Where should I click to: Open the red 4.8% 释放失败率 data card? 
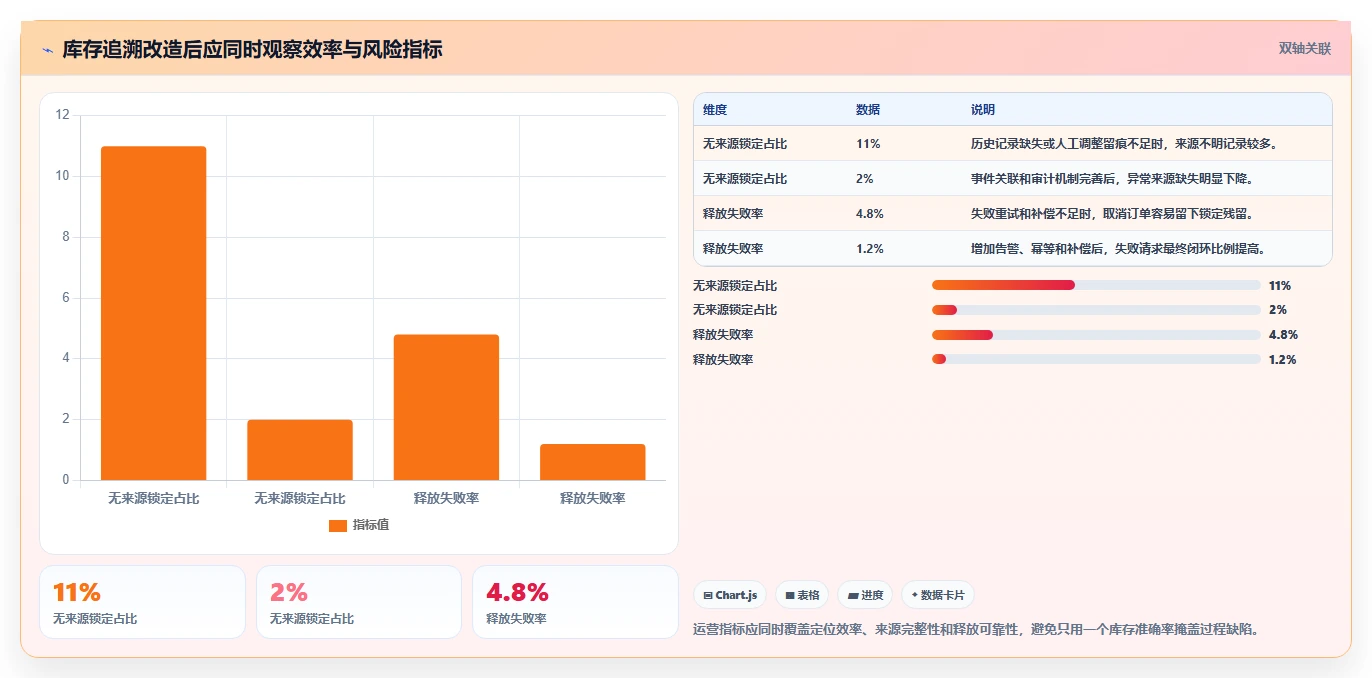pyautogui.click(x=575, y=602)
